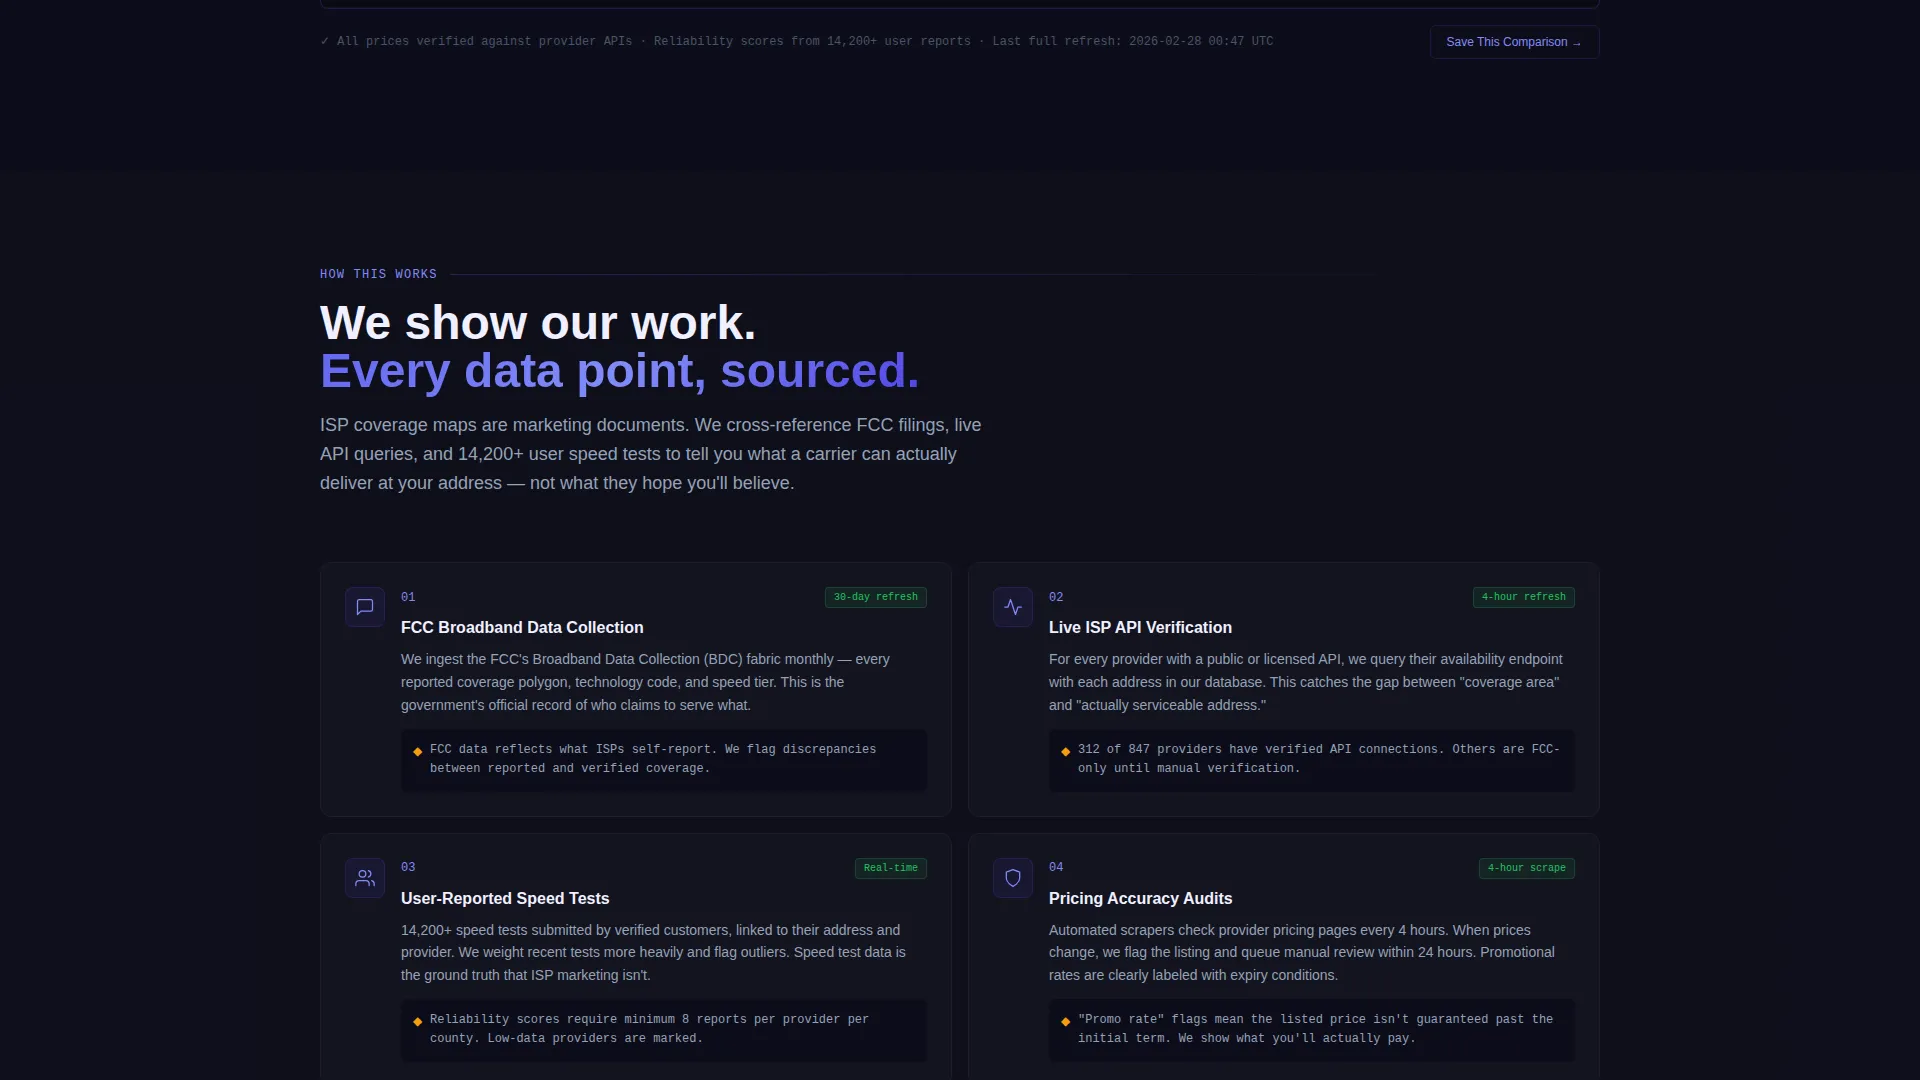The width and height of the screenshot is (1920, 1080).
Task: Click the 'Every data point, sourced.' headline
Action: [x=619, y=371]
